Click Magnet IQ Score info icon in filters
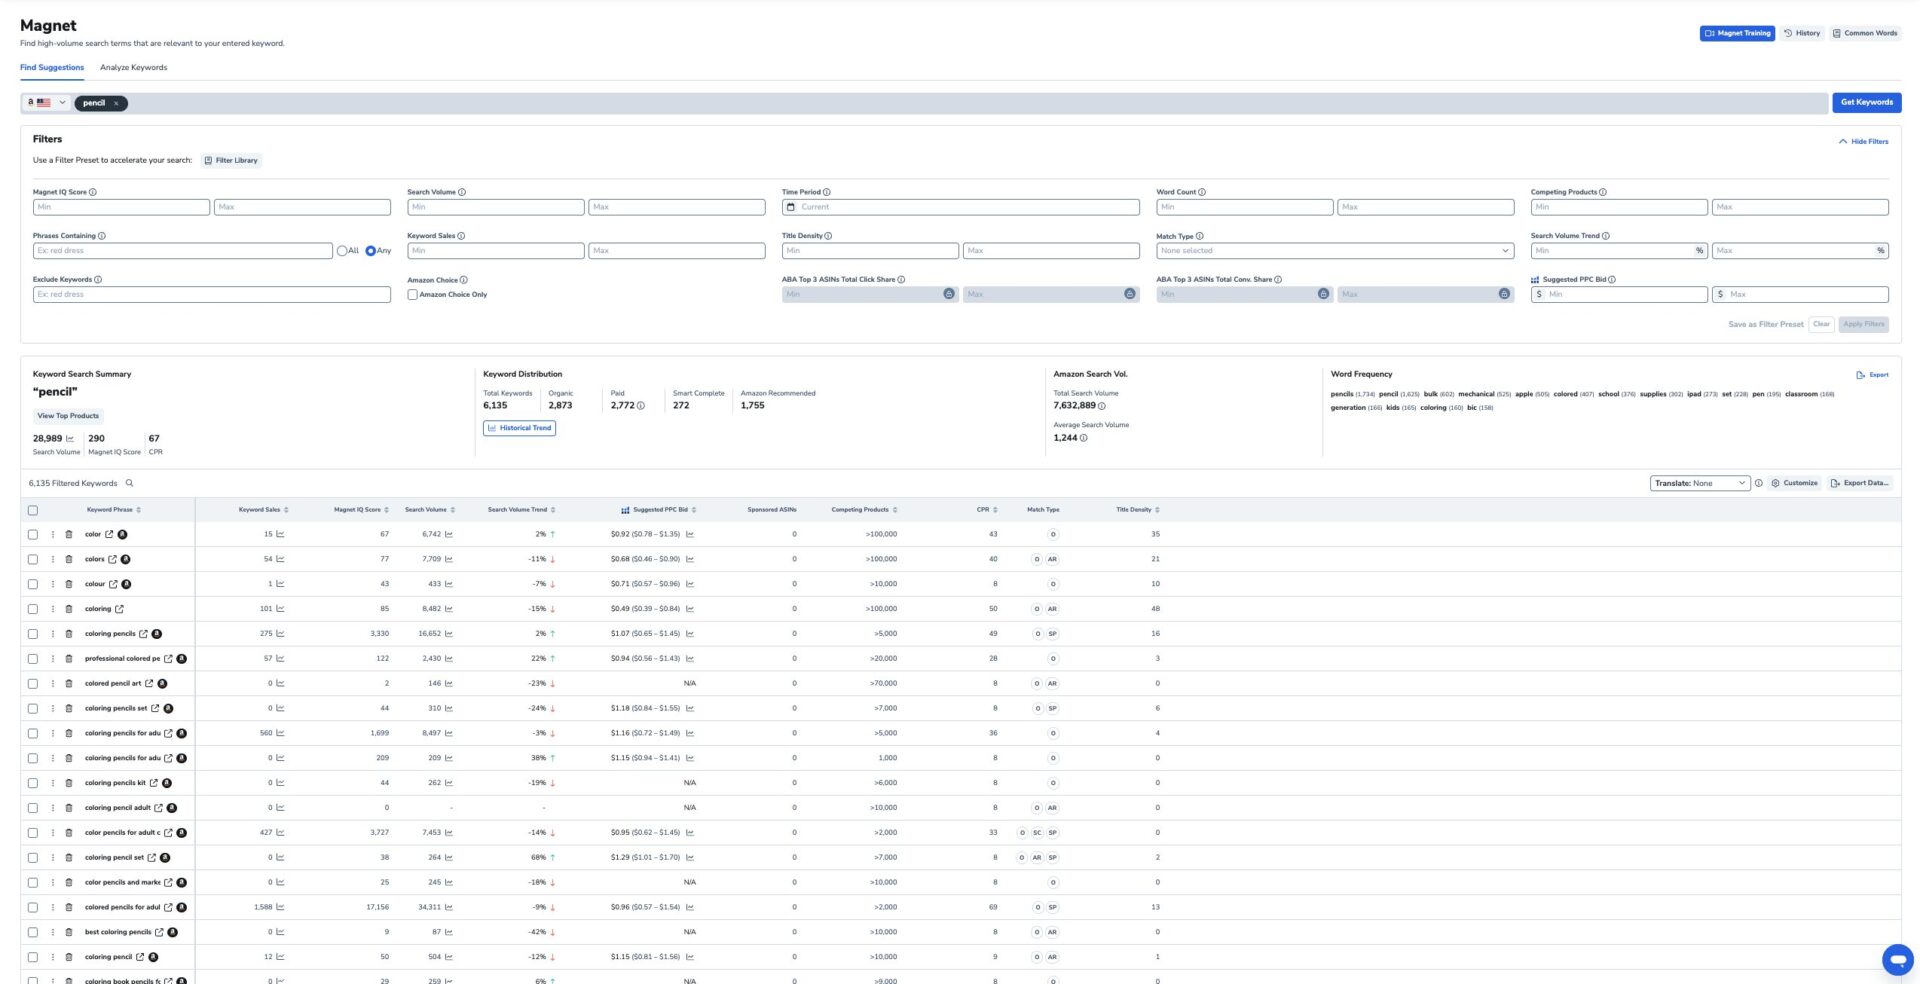The width and height of the screenshot is (1920, 984). point(93,192)
